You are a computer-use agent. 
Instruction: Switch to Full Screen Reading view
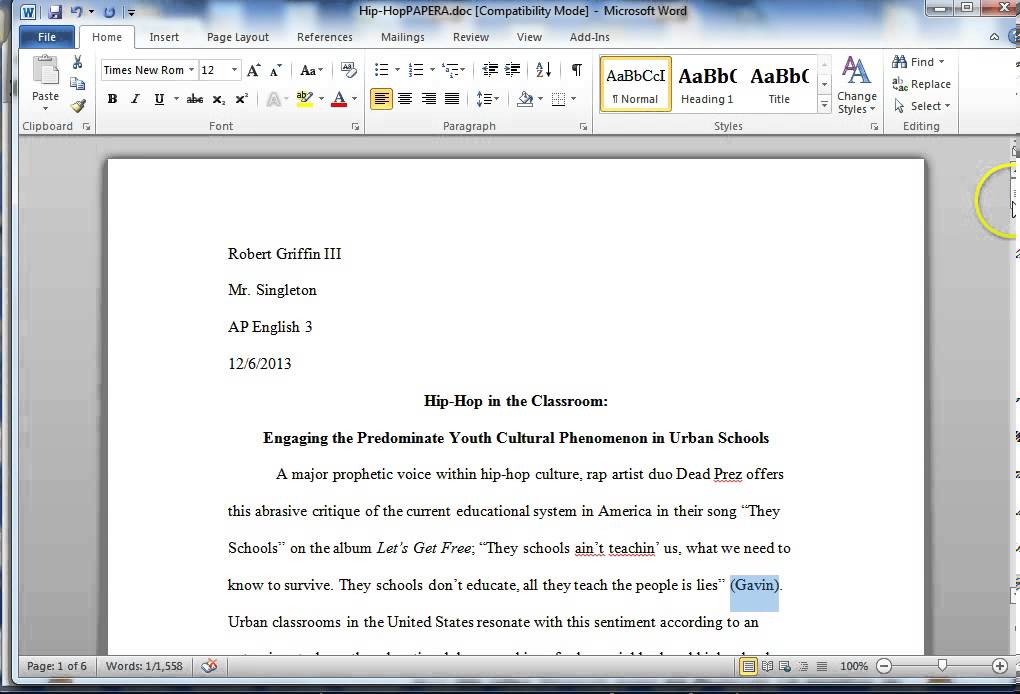pos(768,666)
